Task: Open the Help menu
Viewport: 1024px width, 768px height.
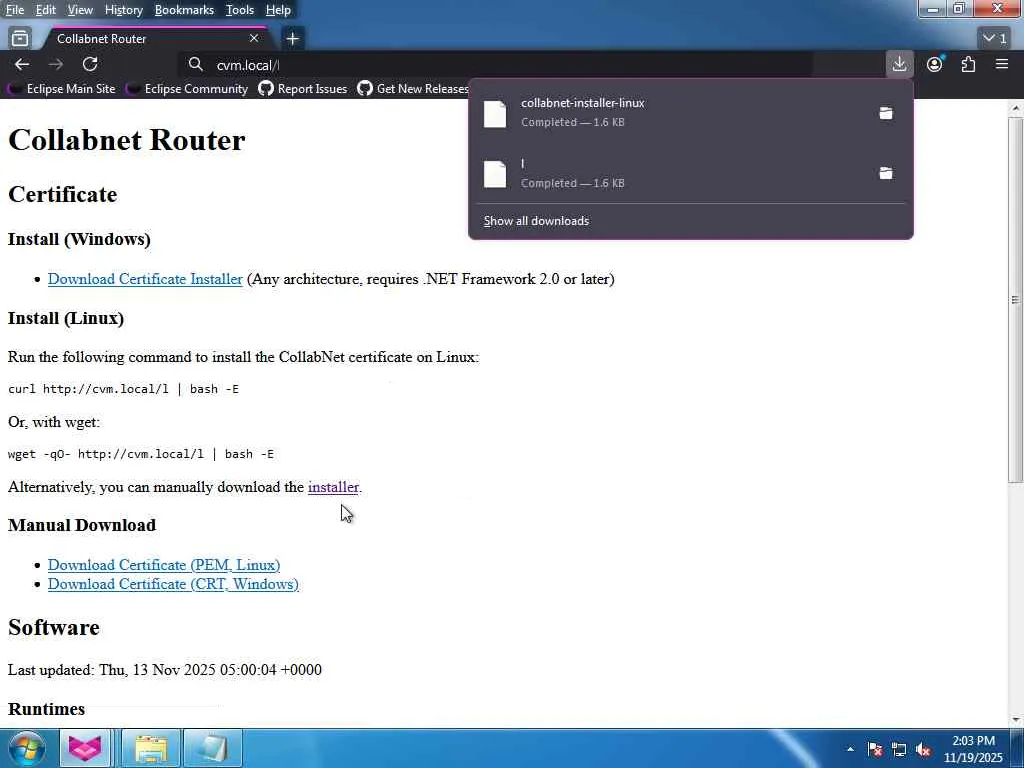Action: tap(278, 10)
